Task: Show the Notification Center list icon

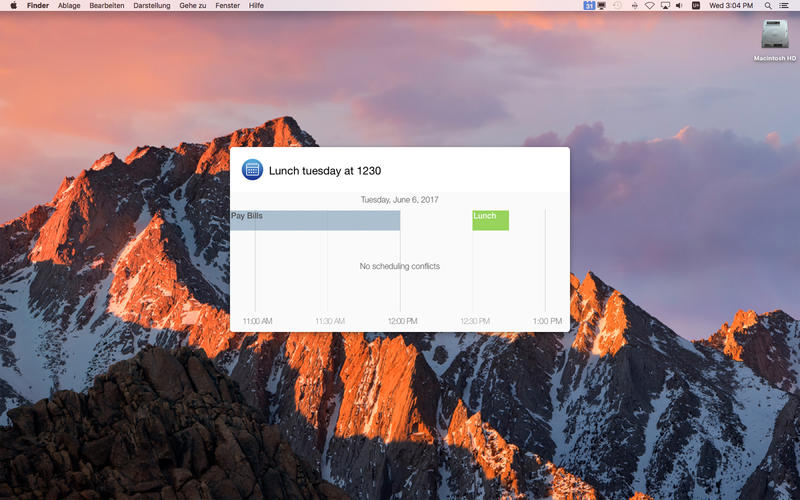Action: 784,6
